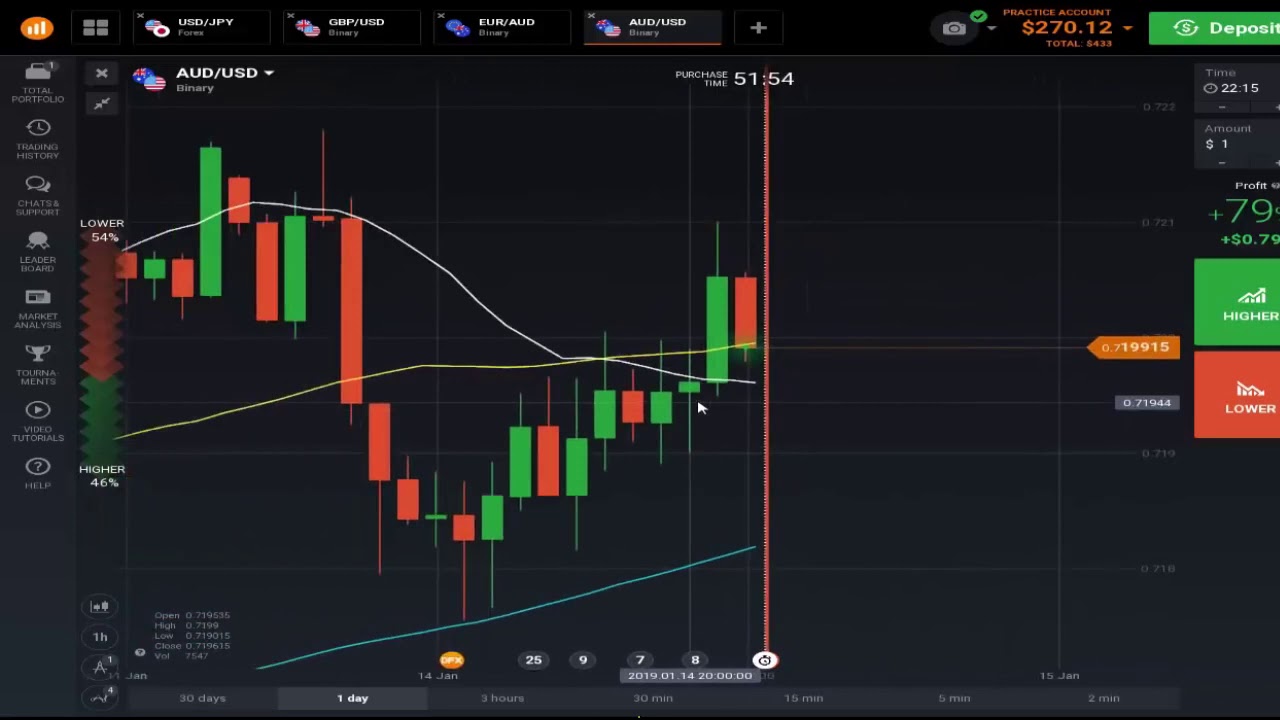The image size is (1280, 720).
Task: Click the TOTAL: $433 balance text
Action: tap(1078, 44)
